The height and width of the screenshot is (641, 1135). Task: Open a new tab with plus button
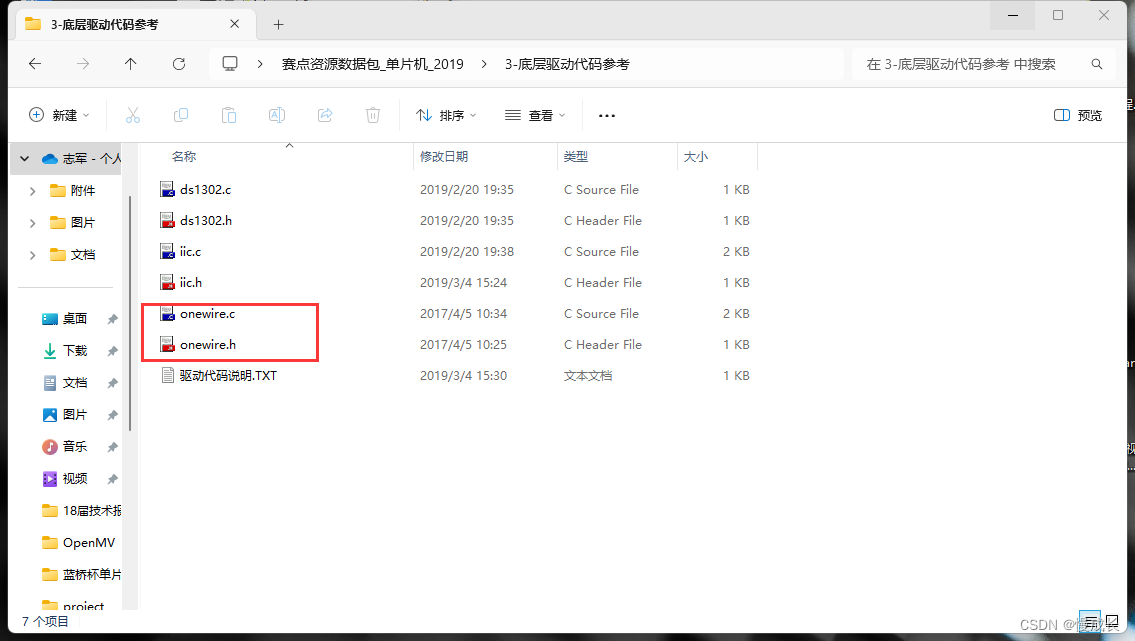pyautogui.click(x=278, y=25)
